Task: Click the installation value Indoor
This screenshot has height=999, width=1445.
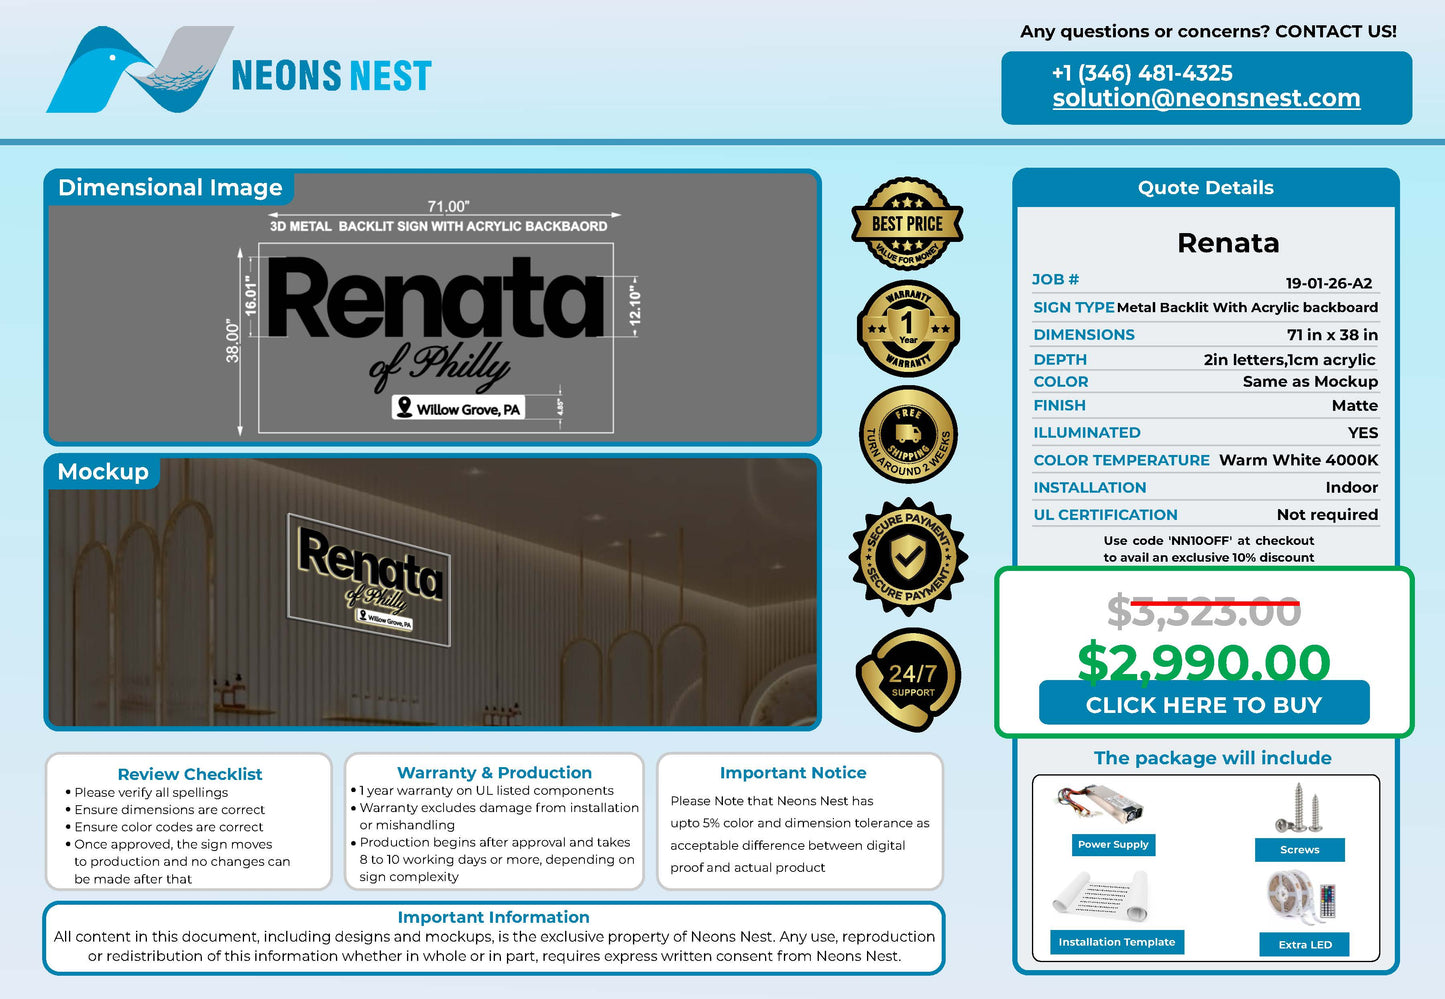Action: click(1352, 488)
